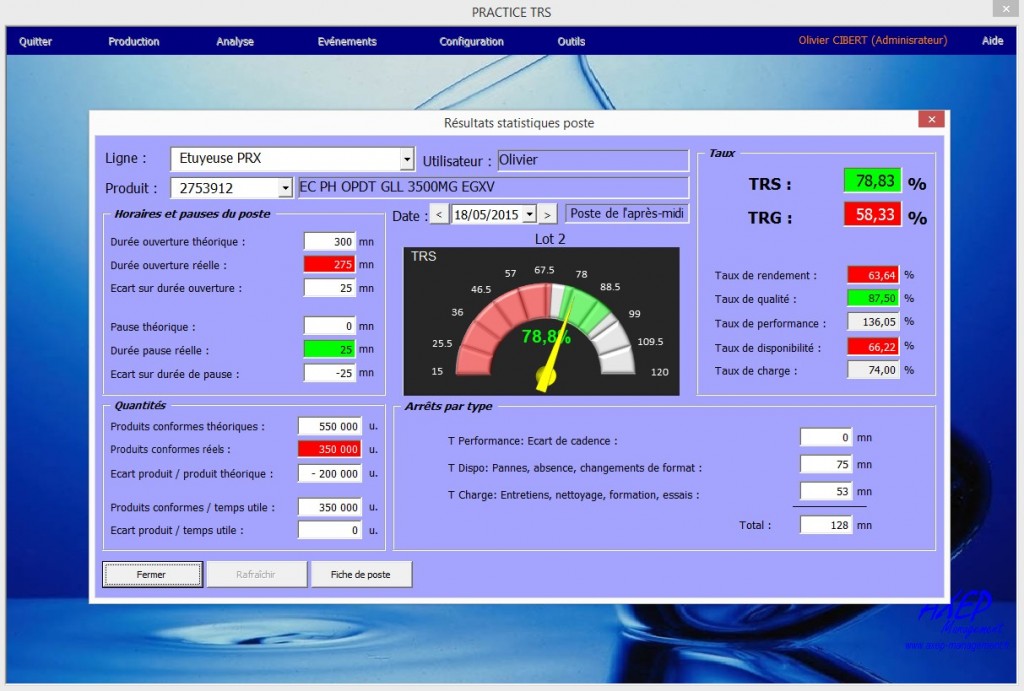Click the Ecart produit / produit théorique field

point(330,474)
